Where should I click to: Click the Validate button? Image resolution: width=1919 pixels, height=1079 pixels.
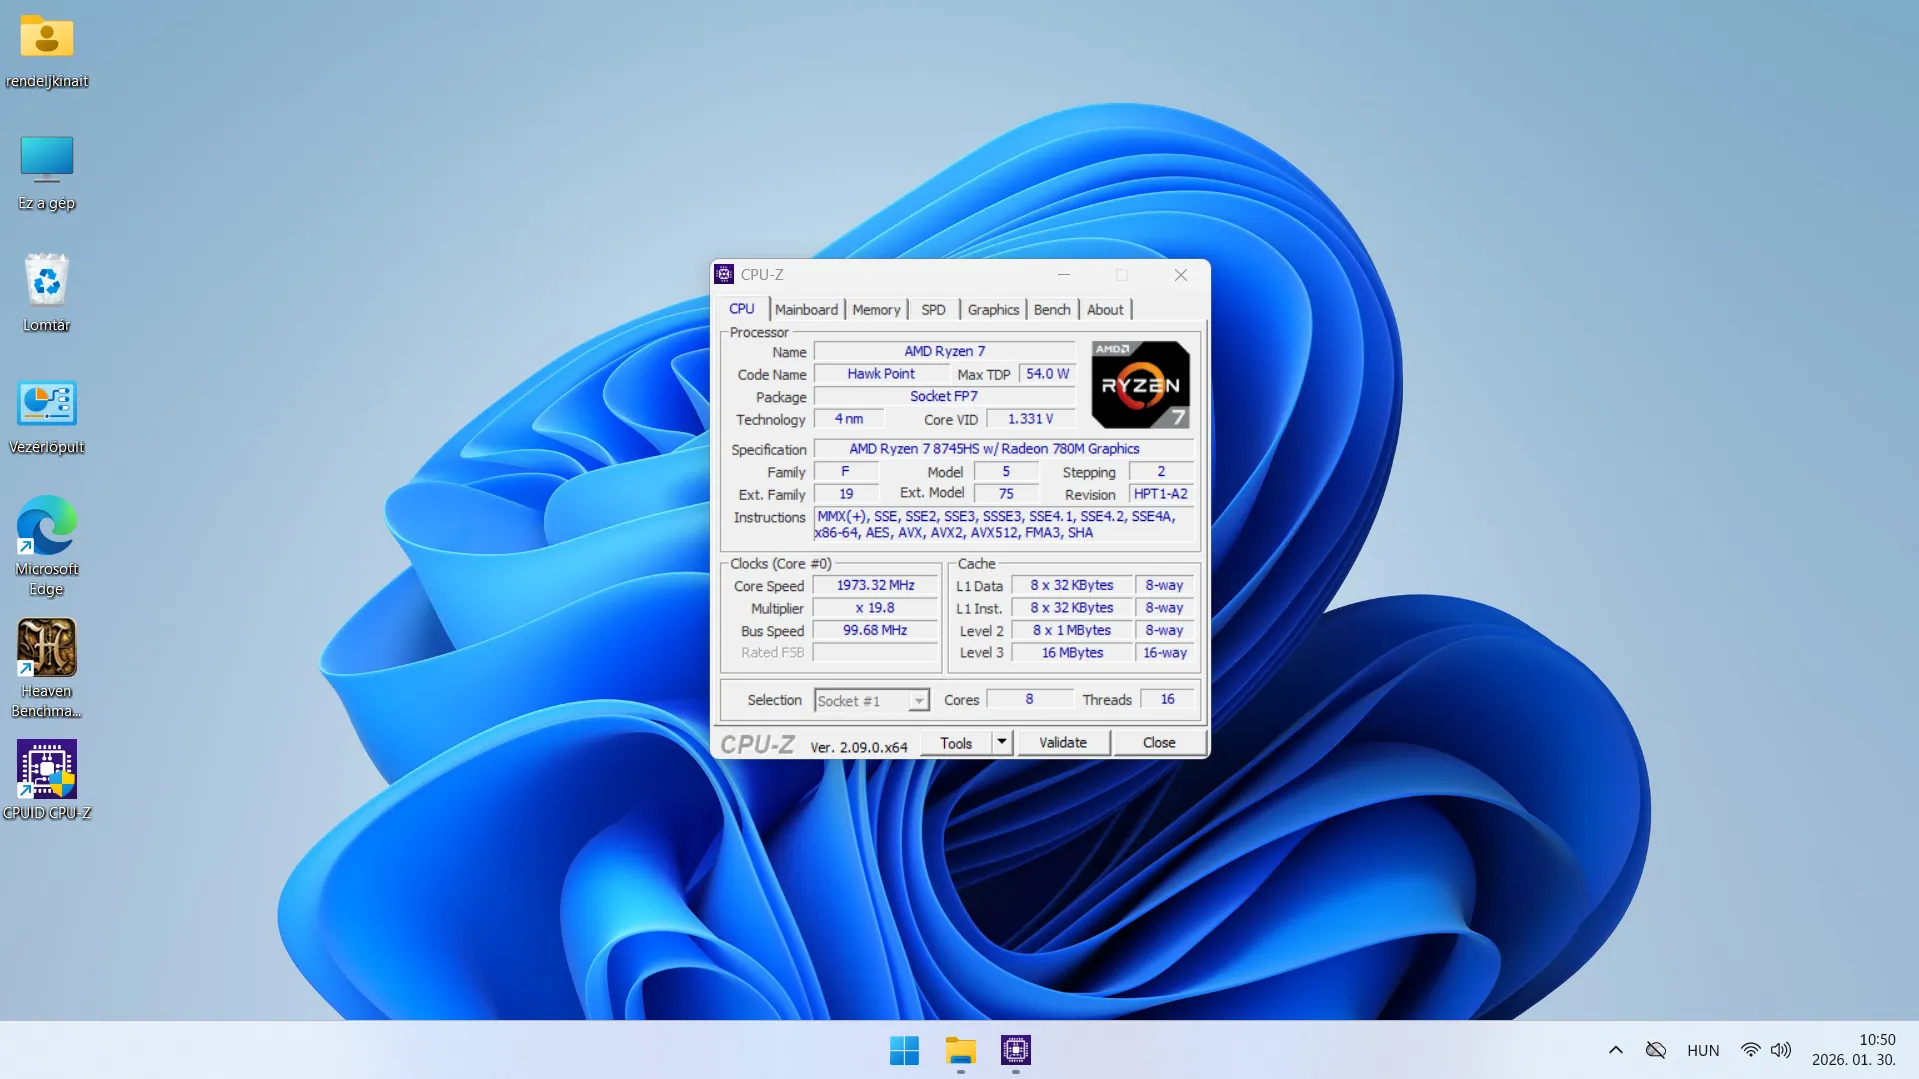point(1063,742)
